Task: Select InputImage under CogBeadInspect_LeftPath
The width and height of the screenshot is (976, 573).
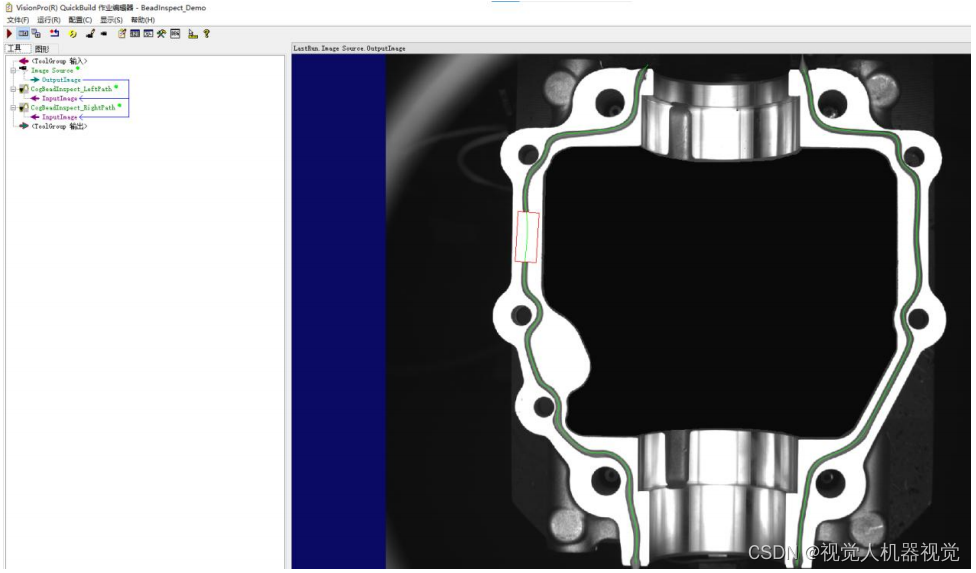Action: point(60,98)
